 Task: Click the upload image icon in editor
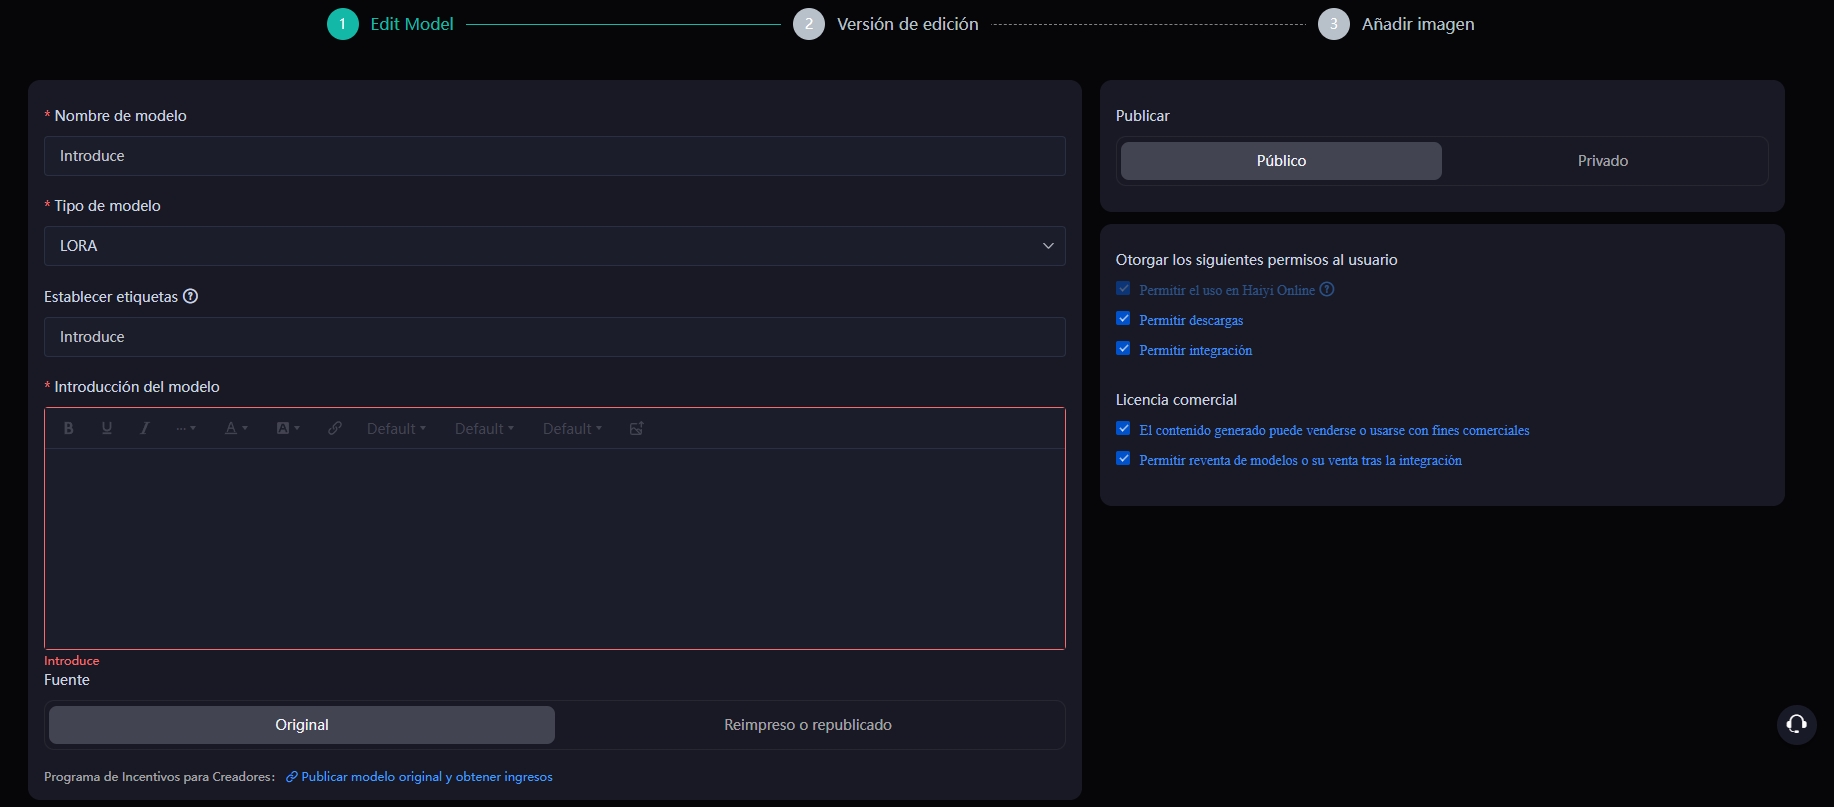636,428
